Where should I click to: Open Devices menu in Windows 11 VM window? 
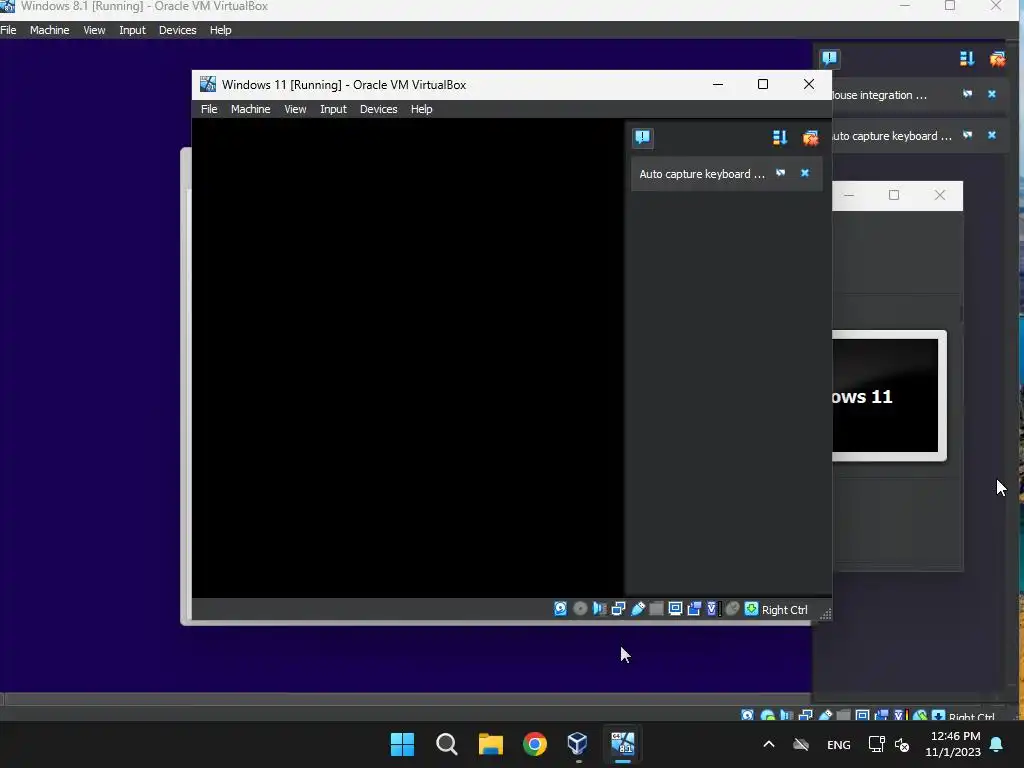pyautogui.click(x=378, y=109)
